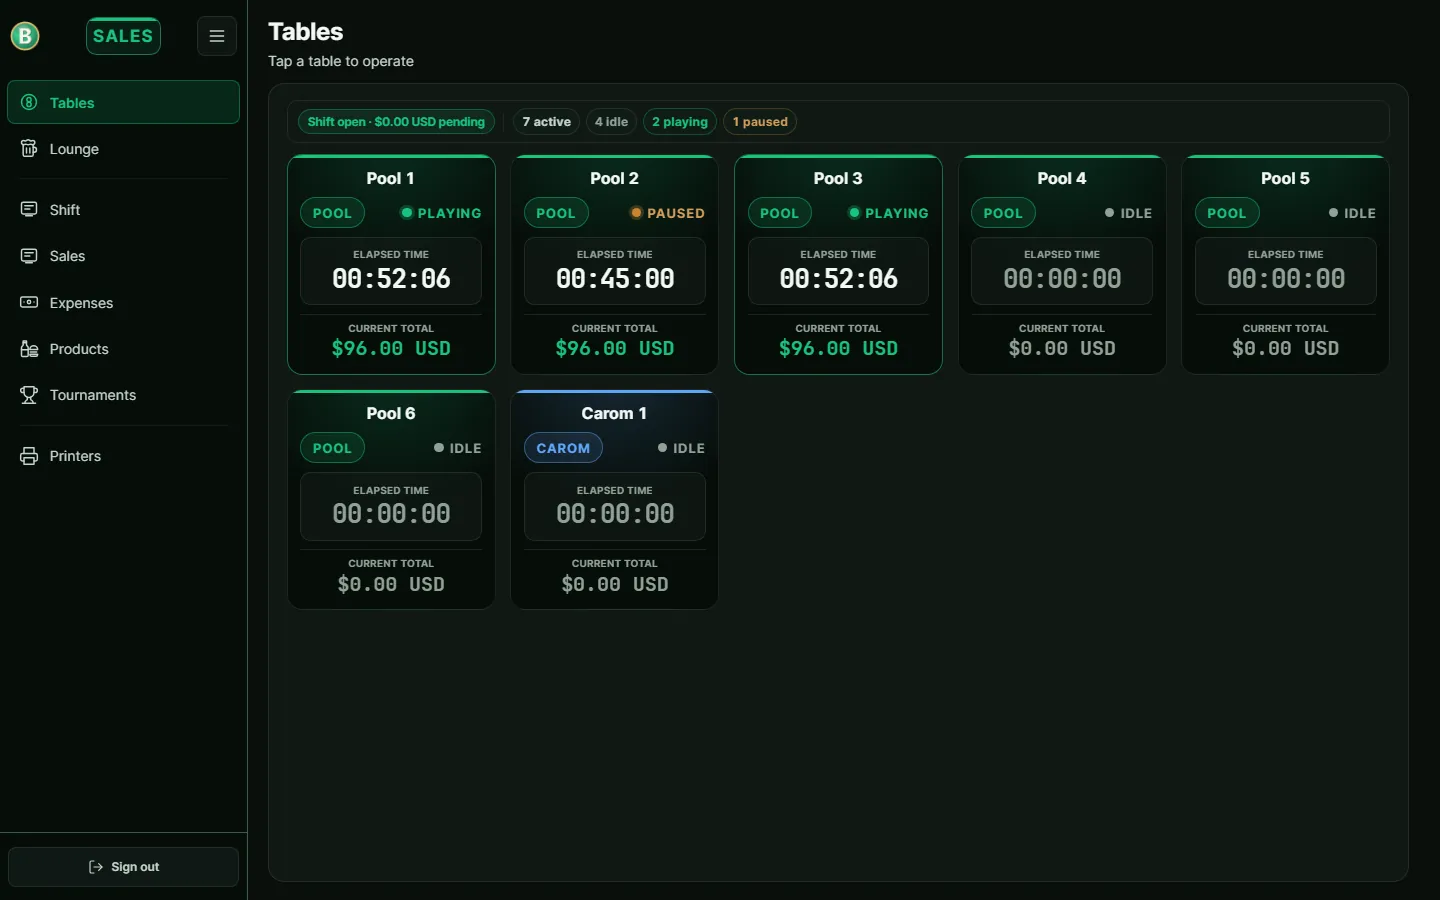The image size is (1440, 900).
Task: Click the 00:45:00 elapsed time on Pool 2
Action: pyautogui.click(x=615, y=278)
